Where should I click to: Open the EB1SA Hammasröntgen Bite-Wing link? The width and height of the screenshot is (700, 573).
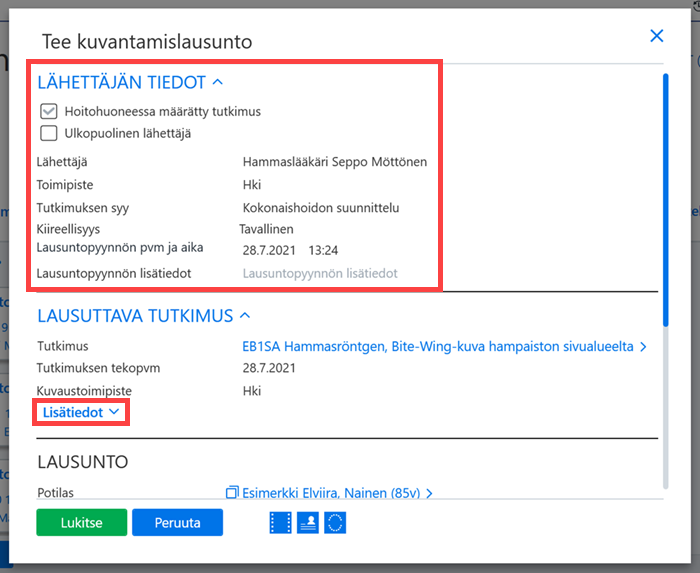point(444,346)
